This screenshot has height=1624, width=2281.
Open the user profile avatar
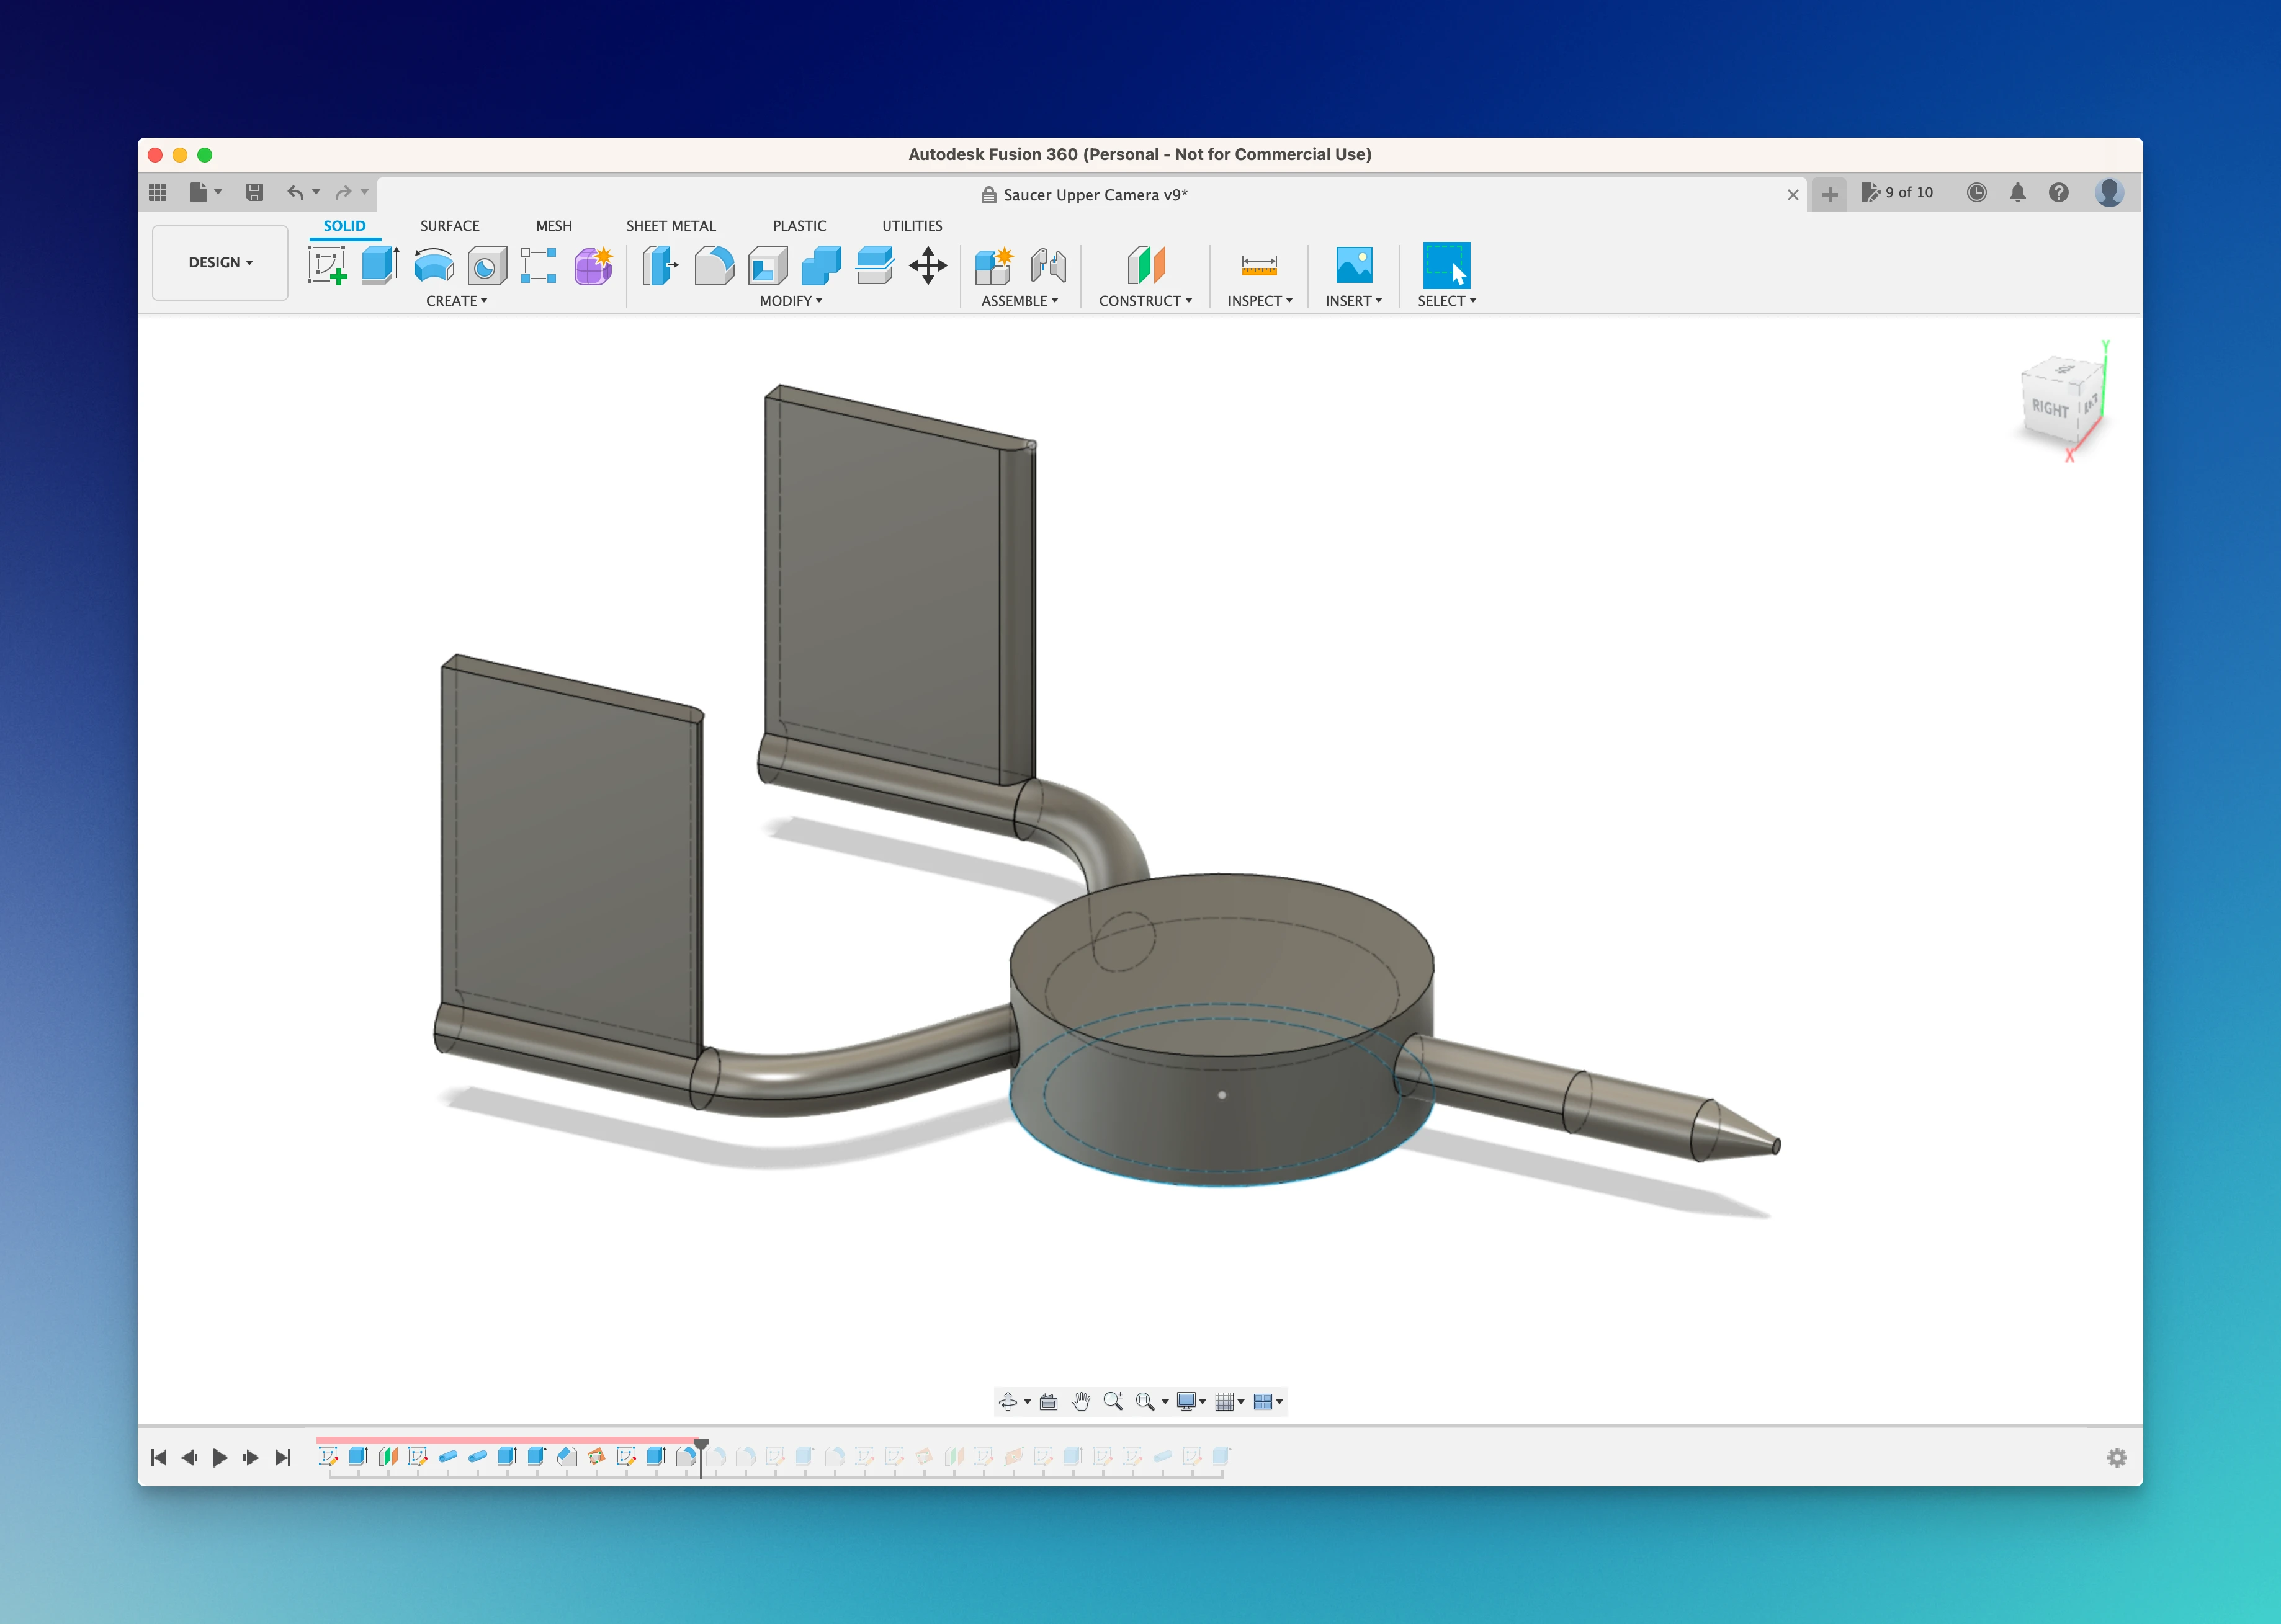click(x=2109, y=192)
